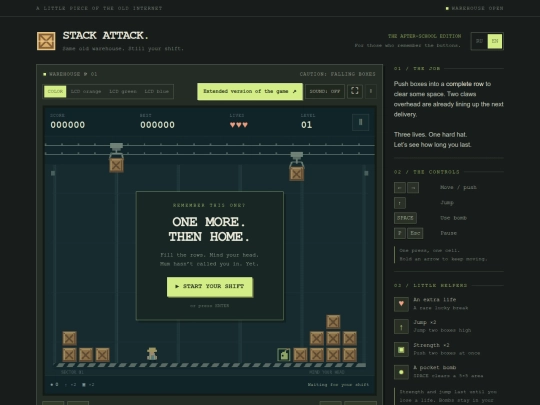Click the STACK ATTACK. title

pos(106,35)
